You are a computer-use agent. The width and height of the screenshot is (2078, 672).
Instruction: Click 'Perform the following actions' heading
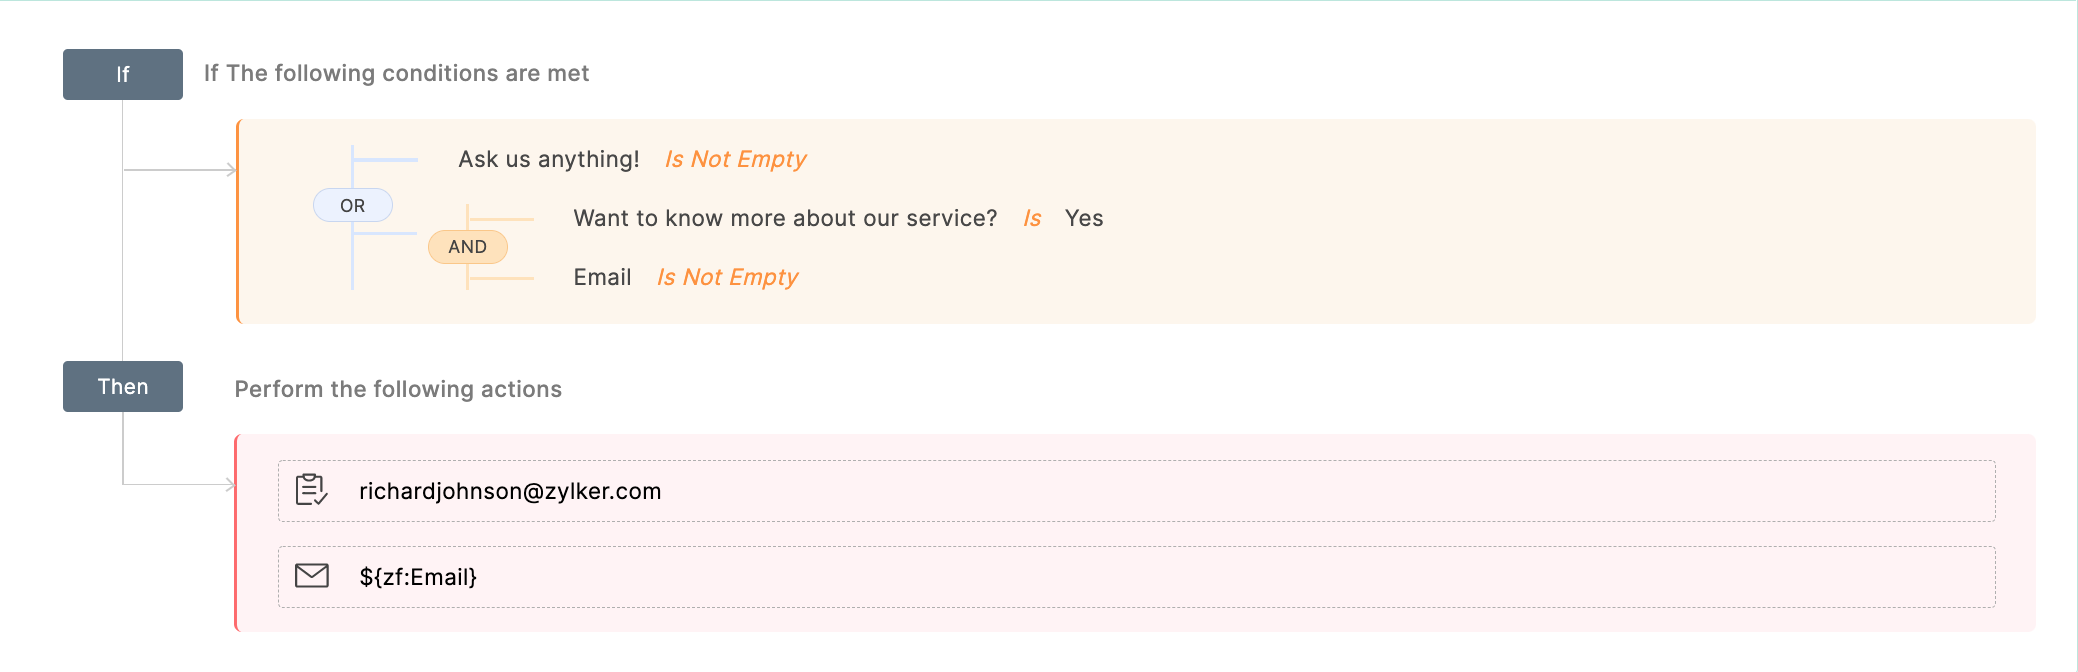coord(398,389)
